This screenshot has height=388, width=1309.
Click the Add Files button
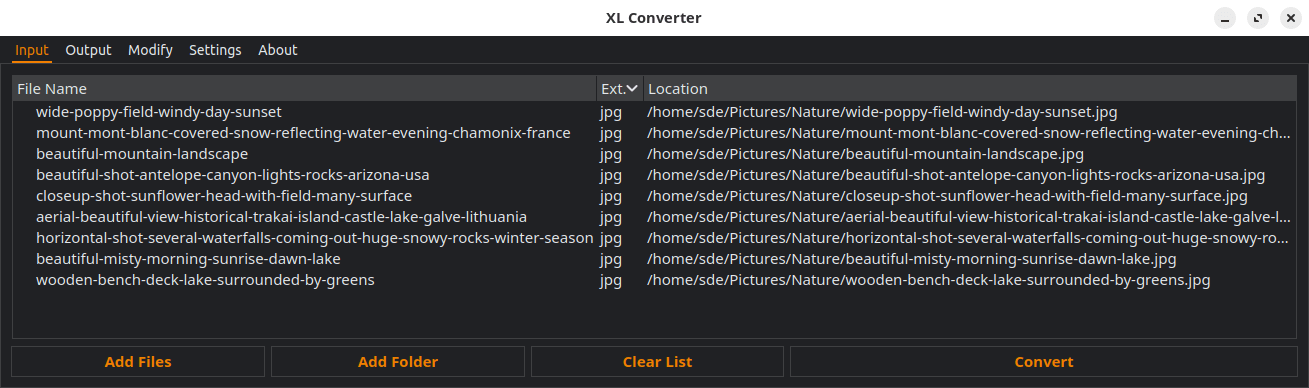138,362
